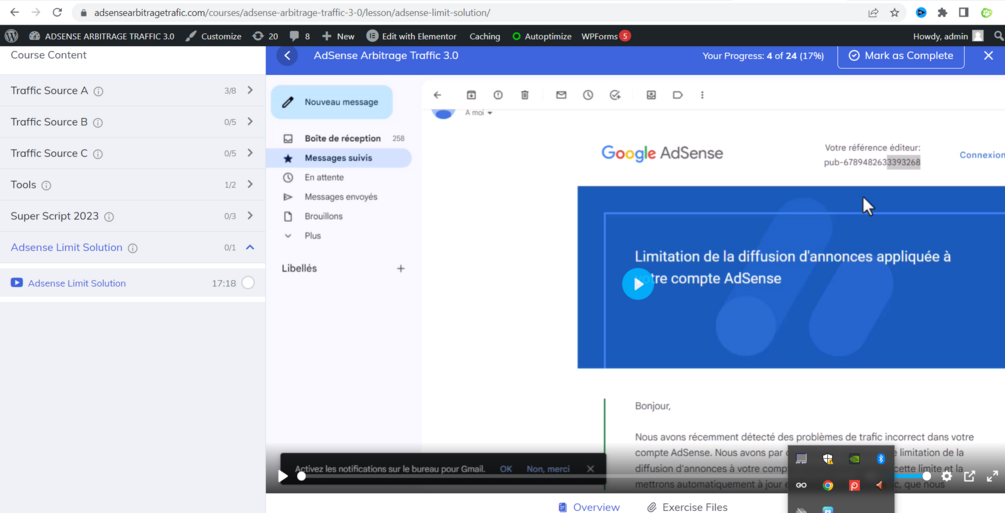Click the course back arrow circle

[287, 56]
